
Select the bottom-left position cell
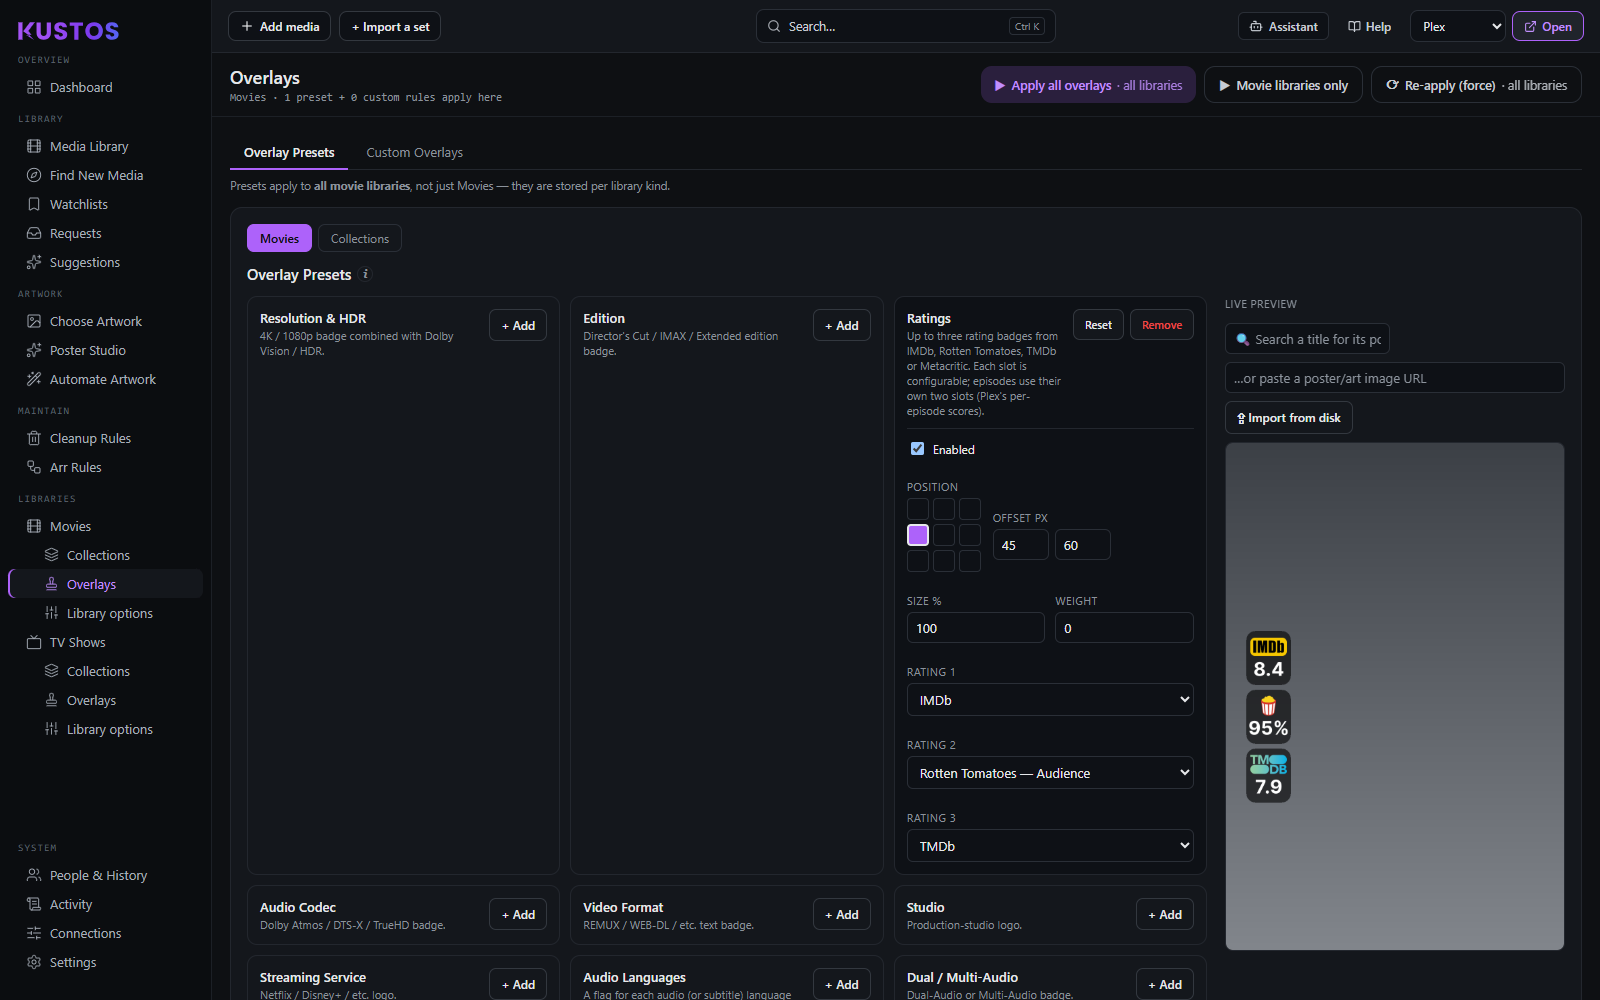tap(918, 561)
